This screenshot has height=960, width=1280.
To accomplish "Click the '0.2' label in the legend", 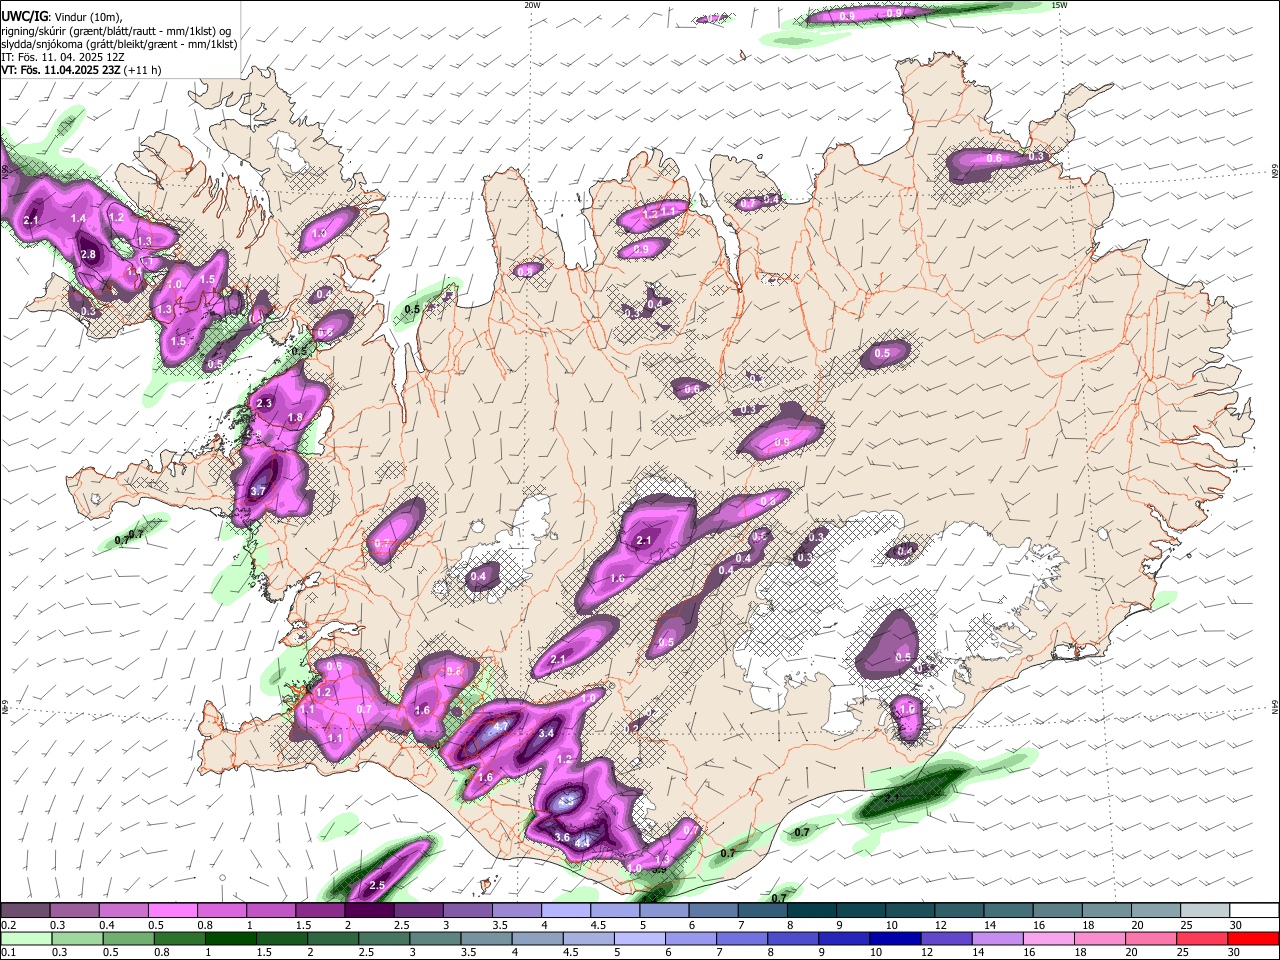I will 8,925.
